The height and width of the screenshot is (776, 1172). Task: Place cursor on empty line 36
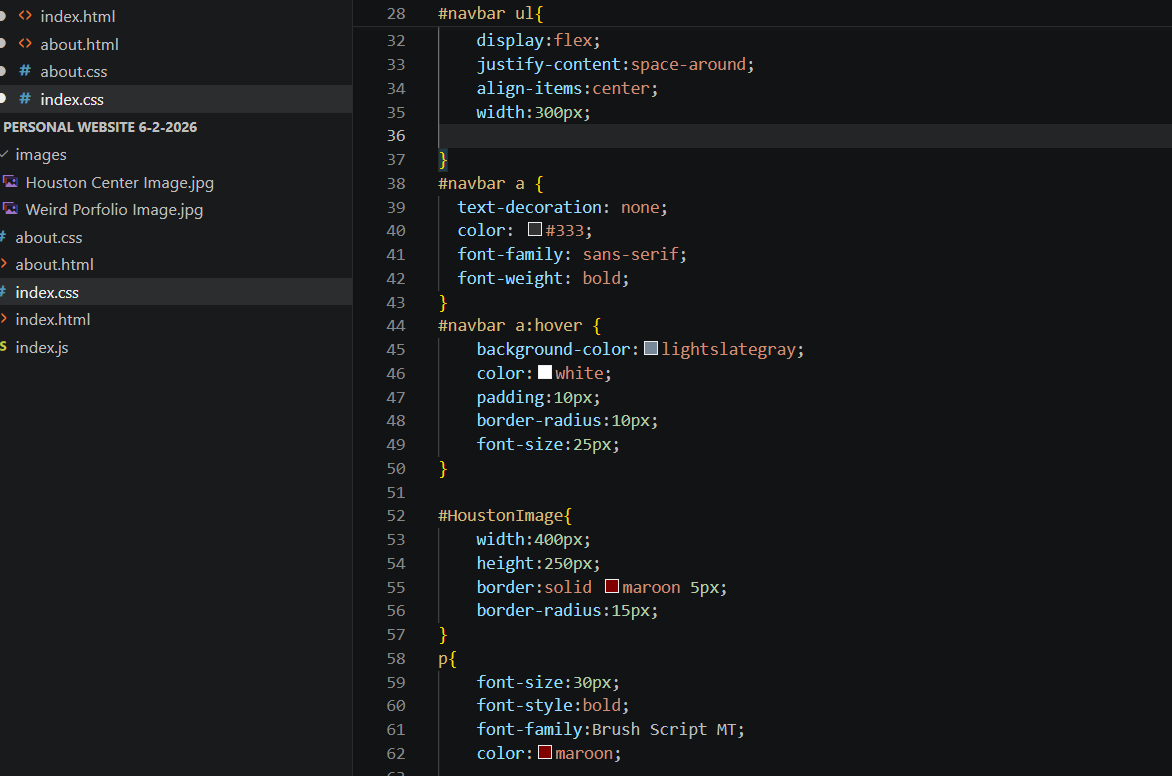(804, 136)
